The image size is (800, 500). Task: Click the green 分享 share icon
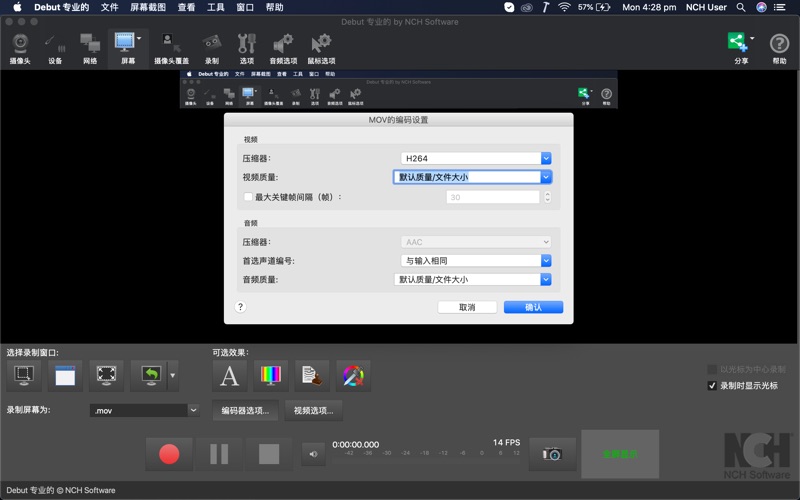pos(738,46)
